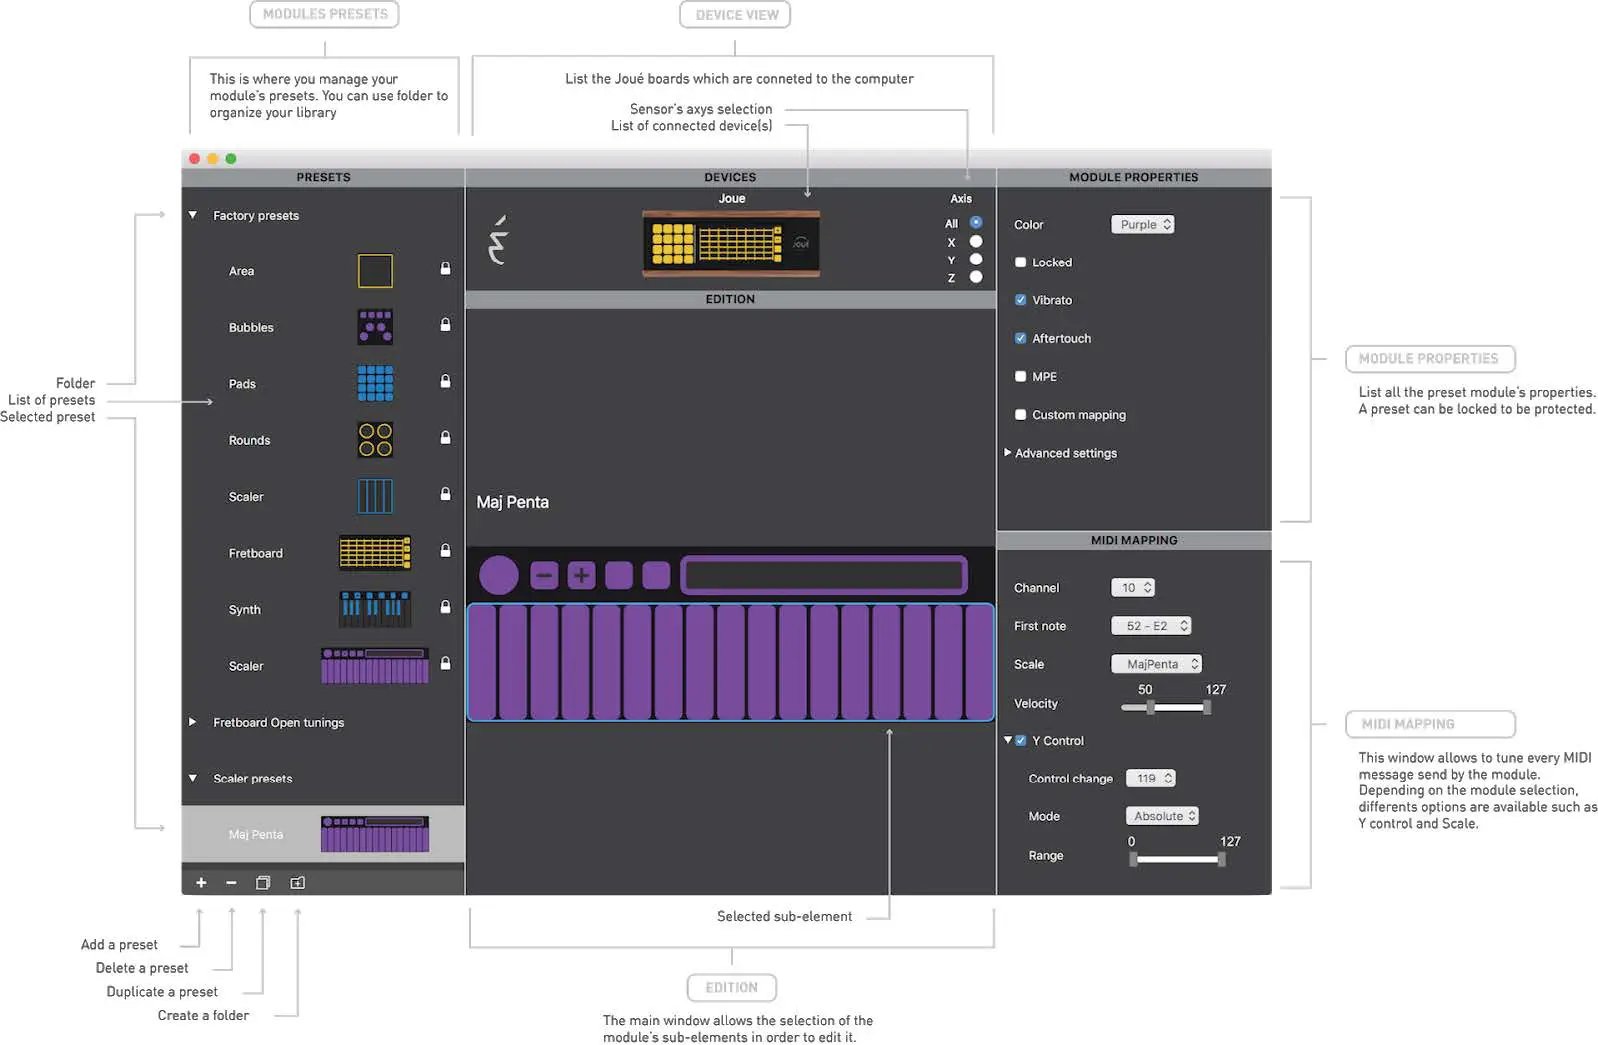This screenshot has width=1598, height=1045.
Task: Select the Maj Penta preset row
Action: click(323, 834)
